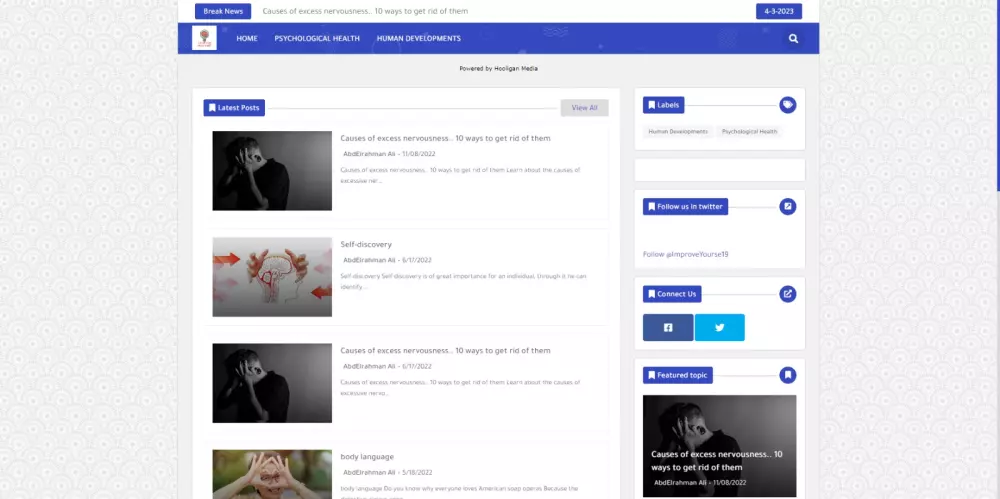Click the 4-3-2023 date badge

tap(779, 11)
